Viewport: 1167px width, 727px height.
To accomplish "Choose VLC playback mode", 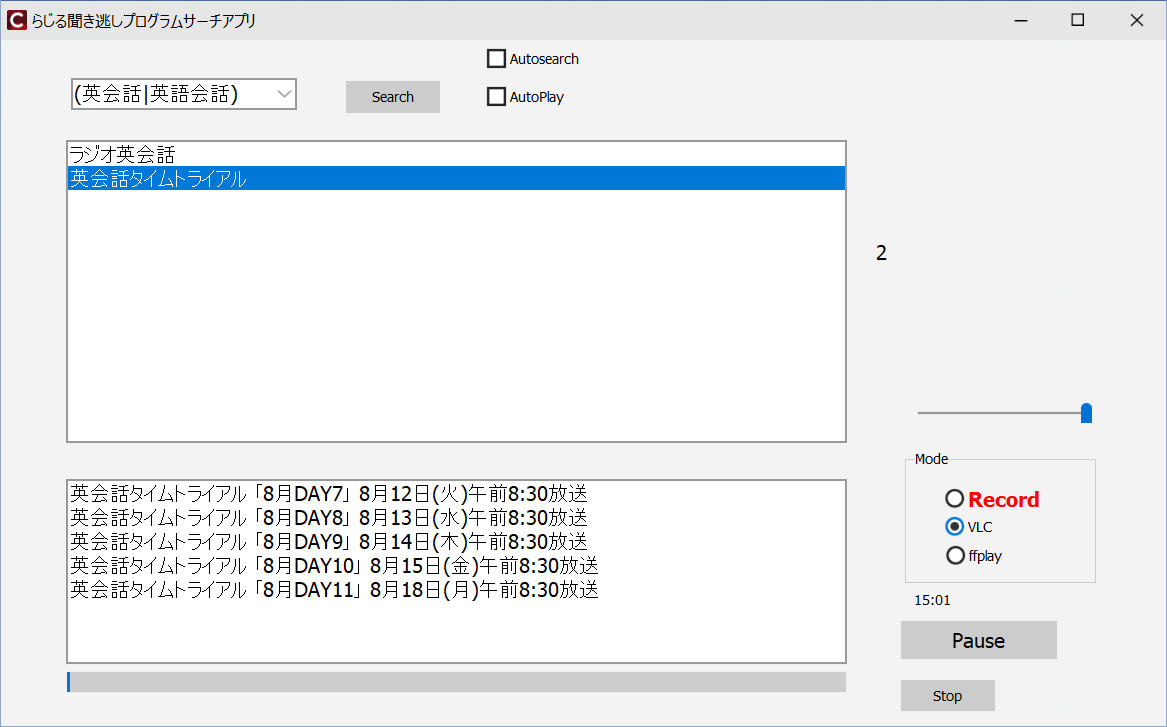I will [x=955, y=527].
